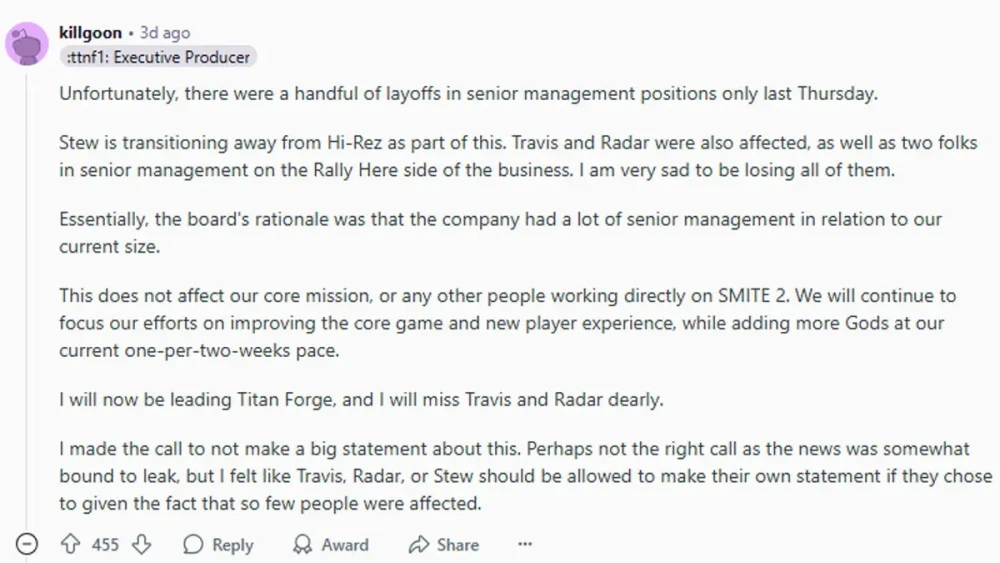This screenshot has height=563, width=1000.
Task: Open the killgoon avatar image
Action: tap(26, 44)
